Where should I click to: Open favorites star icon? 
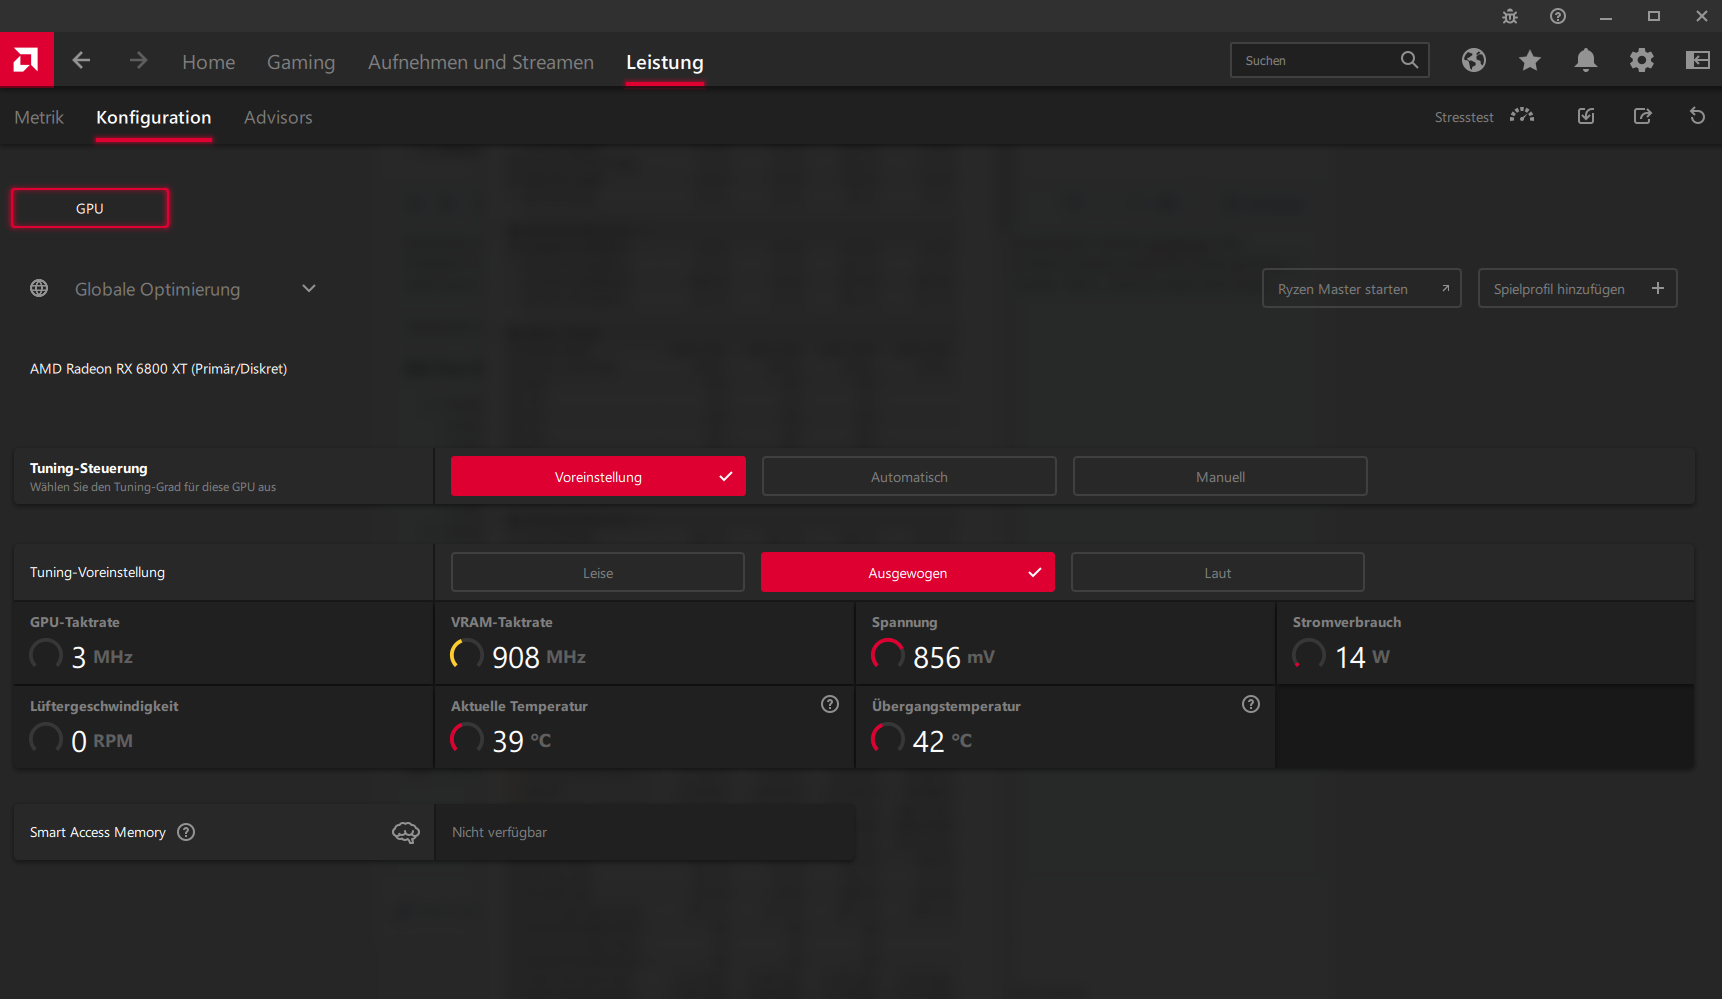[1529, 60]
